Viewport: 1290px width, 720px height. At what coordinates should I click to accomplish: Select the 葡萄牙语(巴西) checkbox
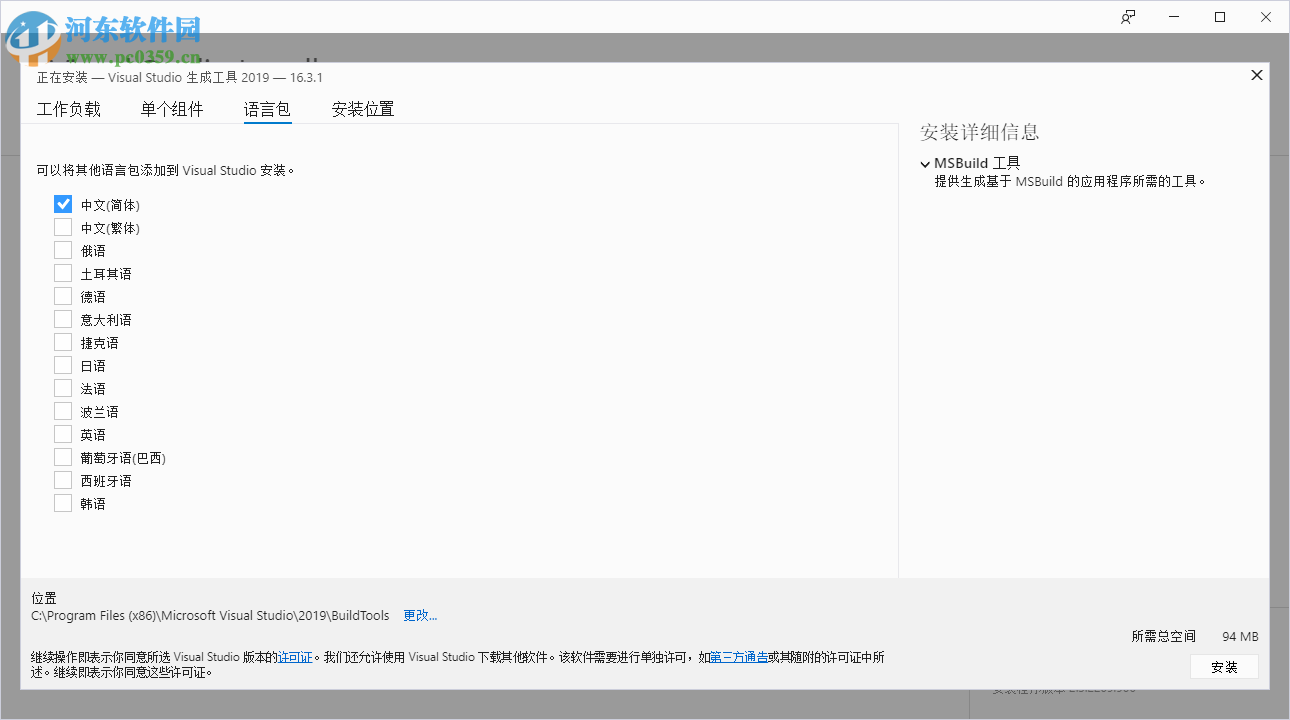[x=62, y=456]
